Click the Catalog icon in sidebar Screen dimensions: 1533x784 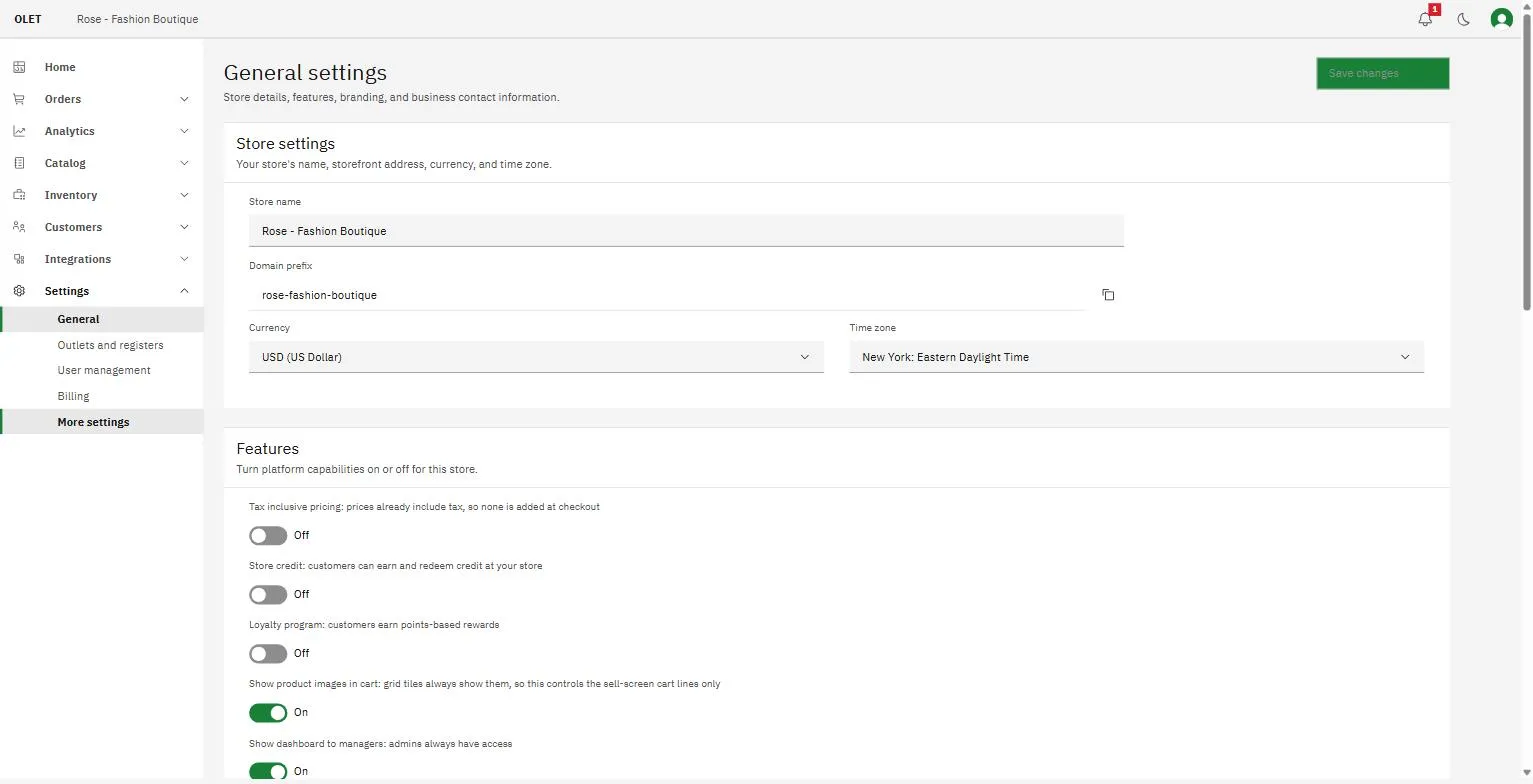tap(19, 163)
